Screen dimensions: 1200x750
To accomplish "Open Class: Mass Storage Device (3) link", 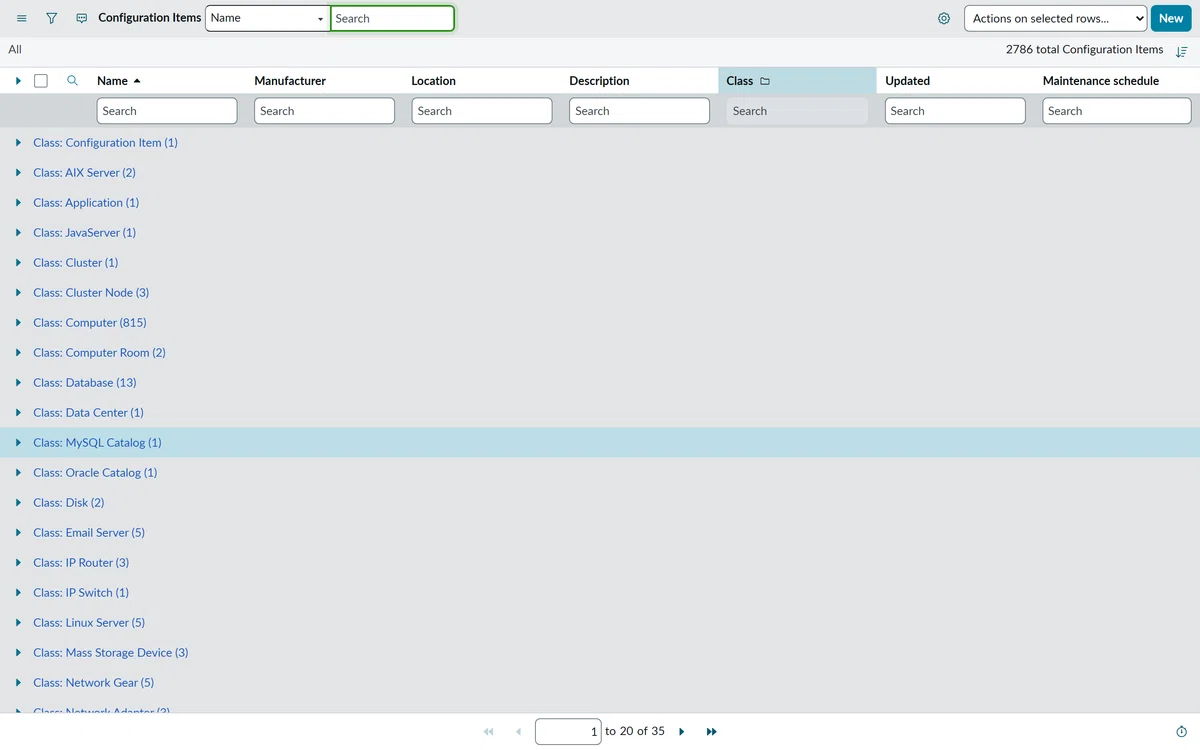I will click(111, 653).
